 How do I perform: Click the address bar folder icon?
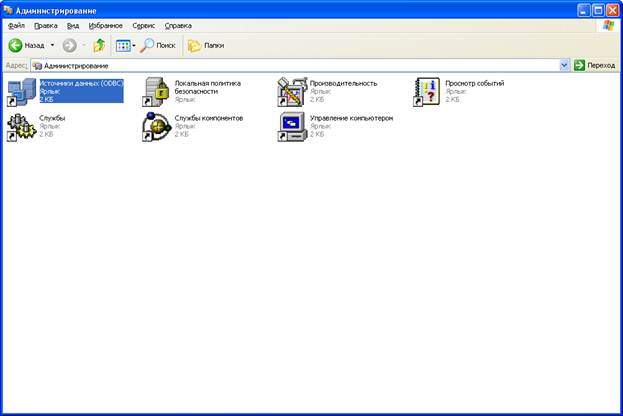coord(37,66)
